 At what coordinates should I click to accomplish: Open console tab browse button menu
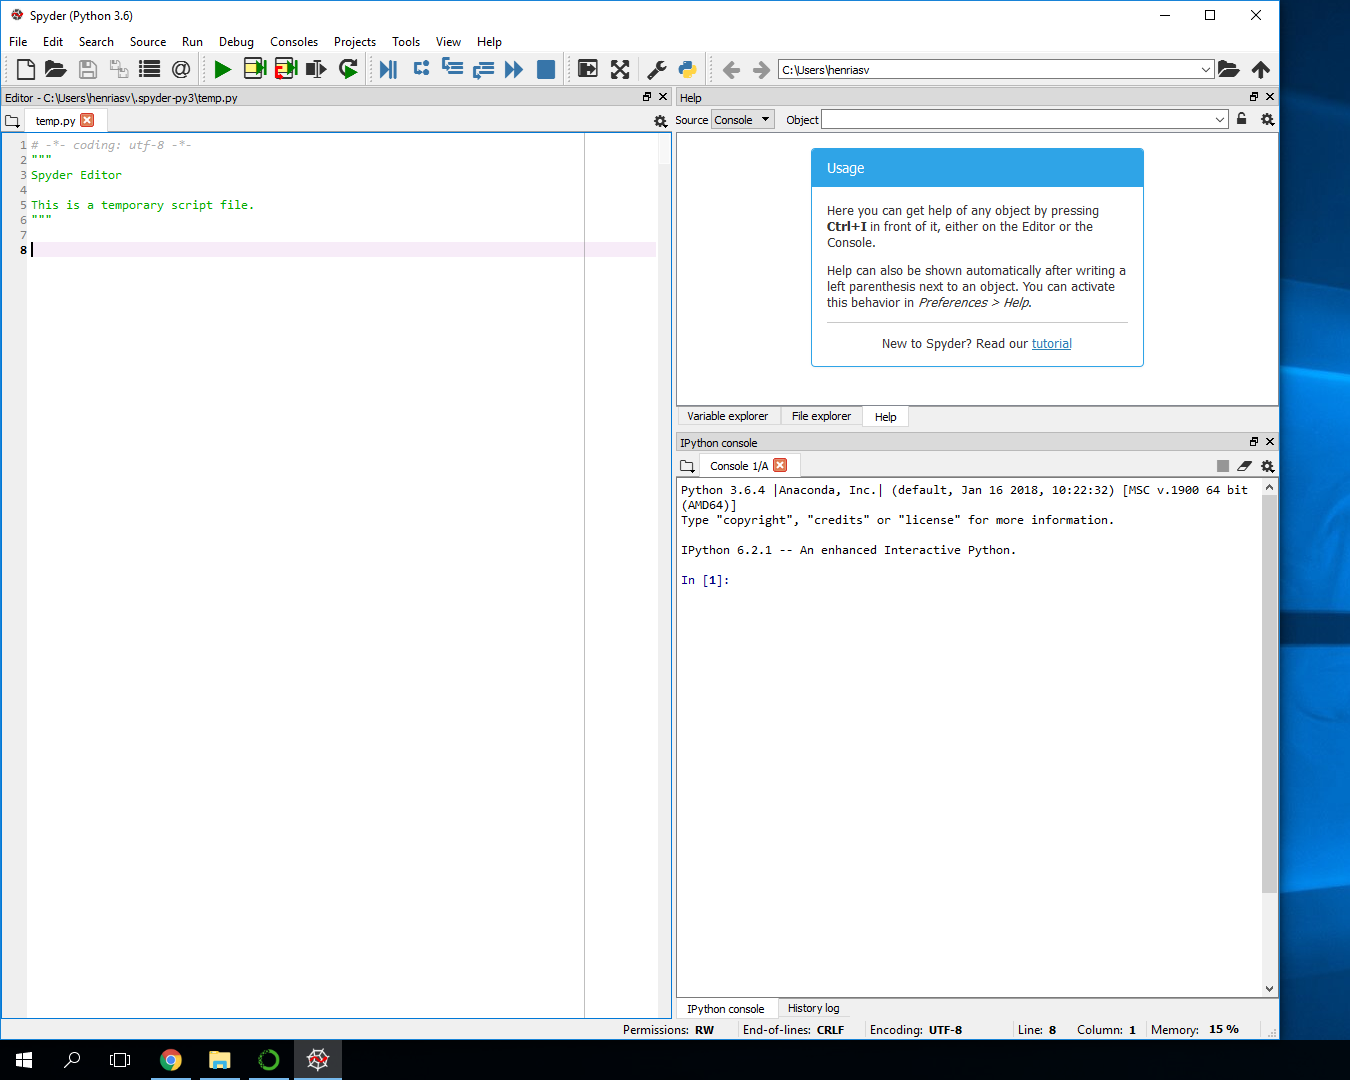tap(687, 466)
